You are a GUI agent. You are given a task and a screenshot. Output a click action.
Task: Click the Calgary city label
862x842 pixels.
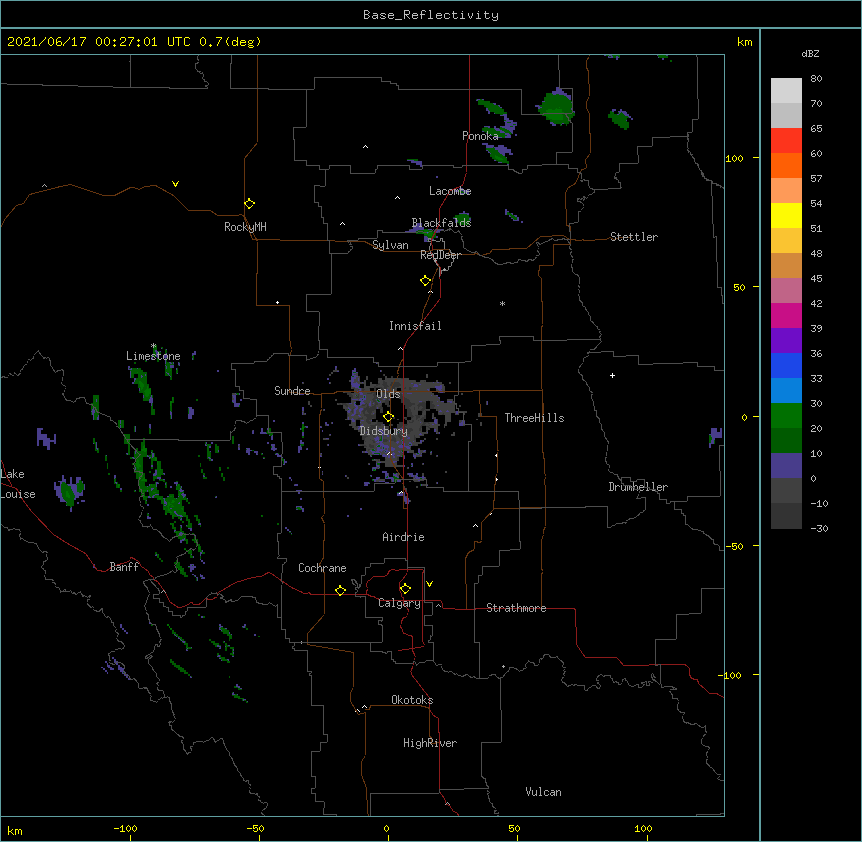(x=400, y=603)
